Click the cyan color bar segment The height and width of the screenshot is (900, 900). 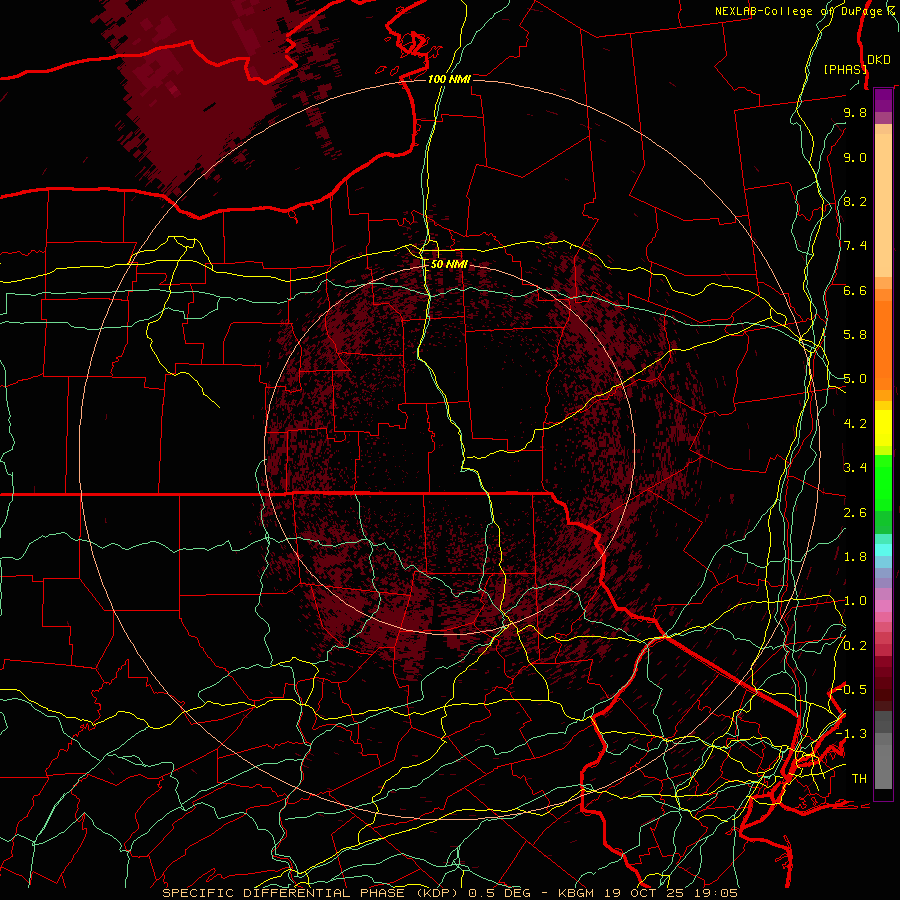[x=883, y=550]
